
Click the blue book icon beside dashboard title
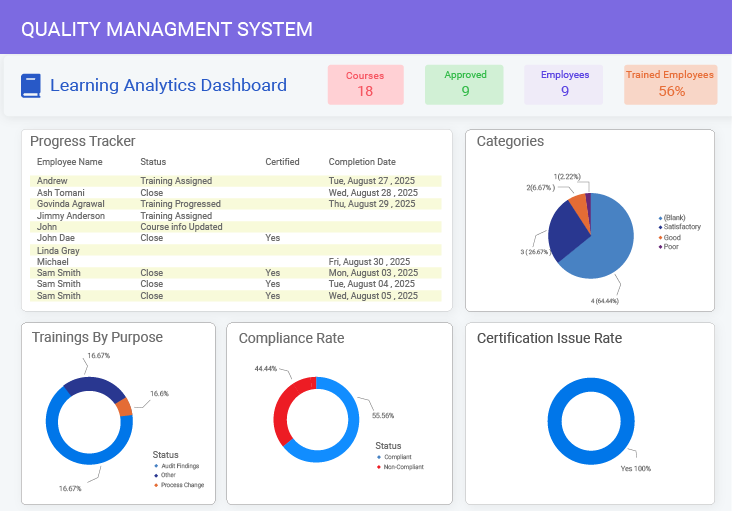pyautogui.click(x=31, y=86)
